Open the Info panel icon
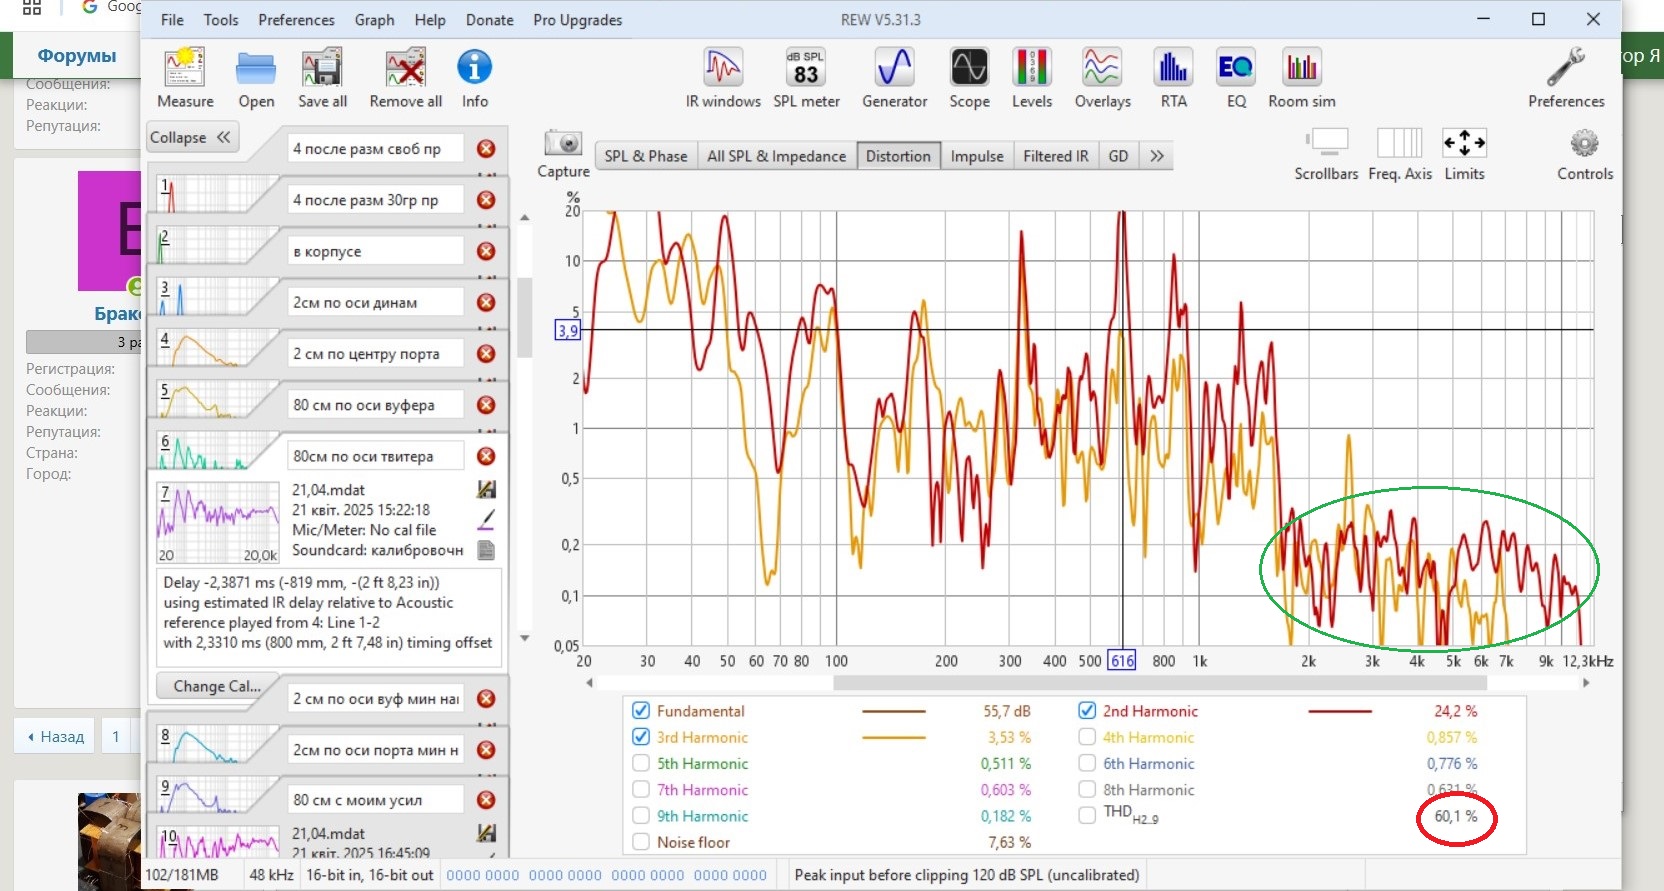This screenshot has height=891, width=1664. [x=474, y=67]
